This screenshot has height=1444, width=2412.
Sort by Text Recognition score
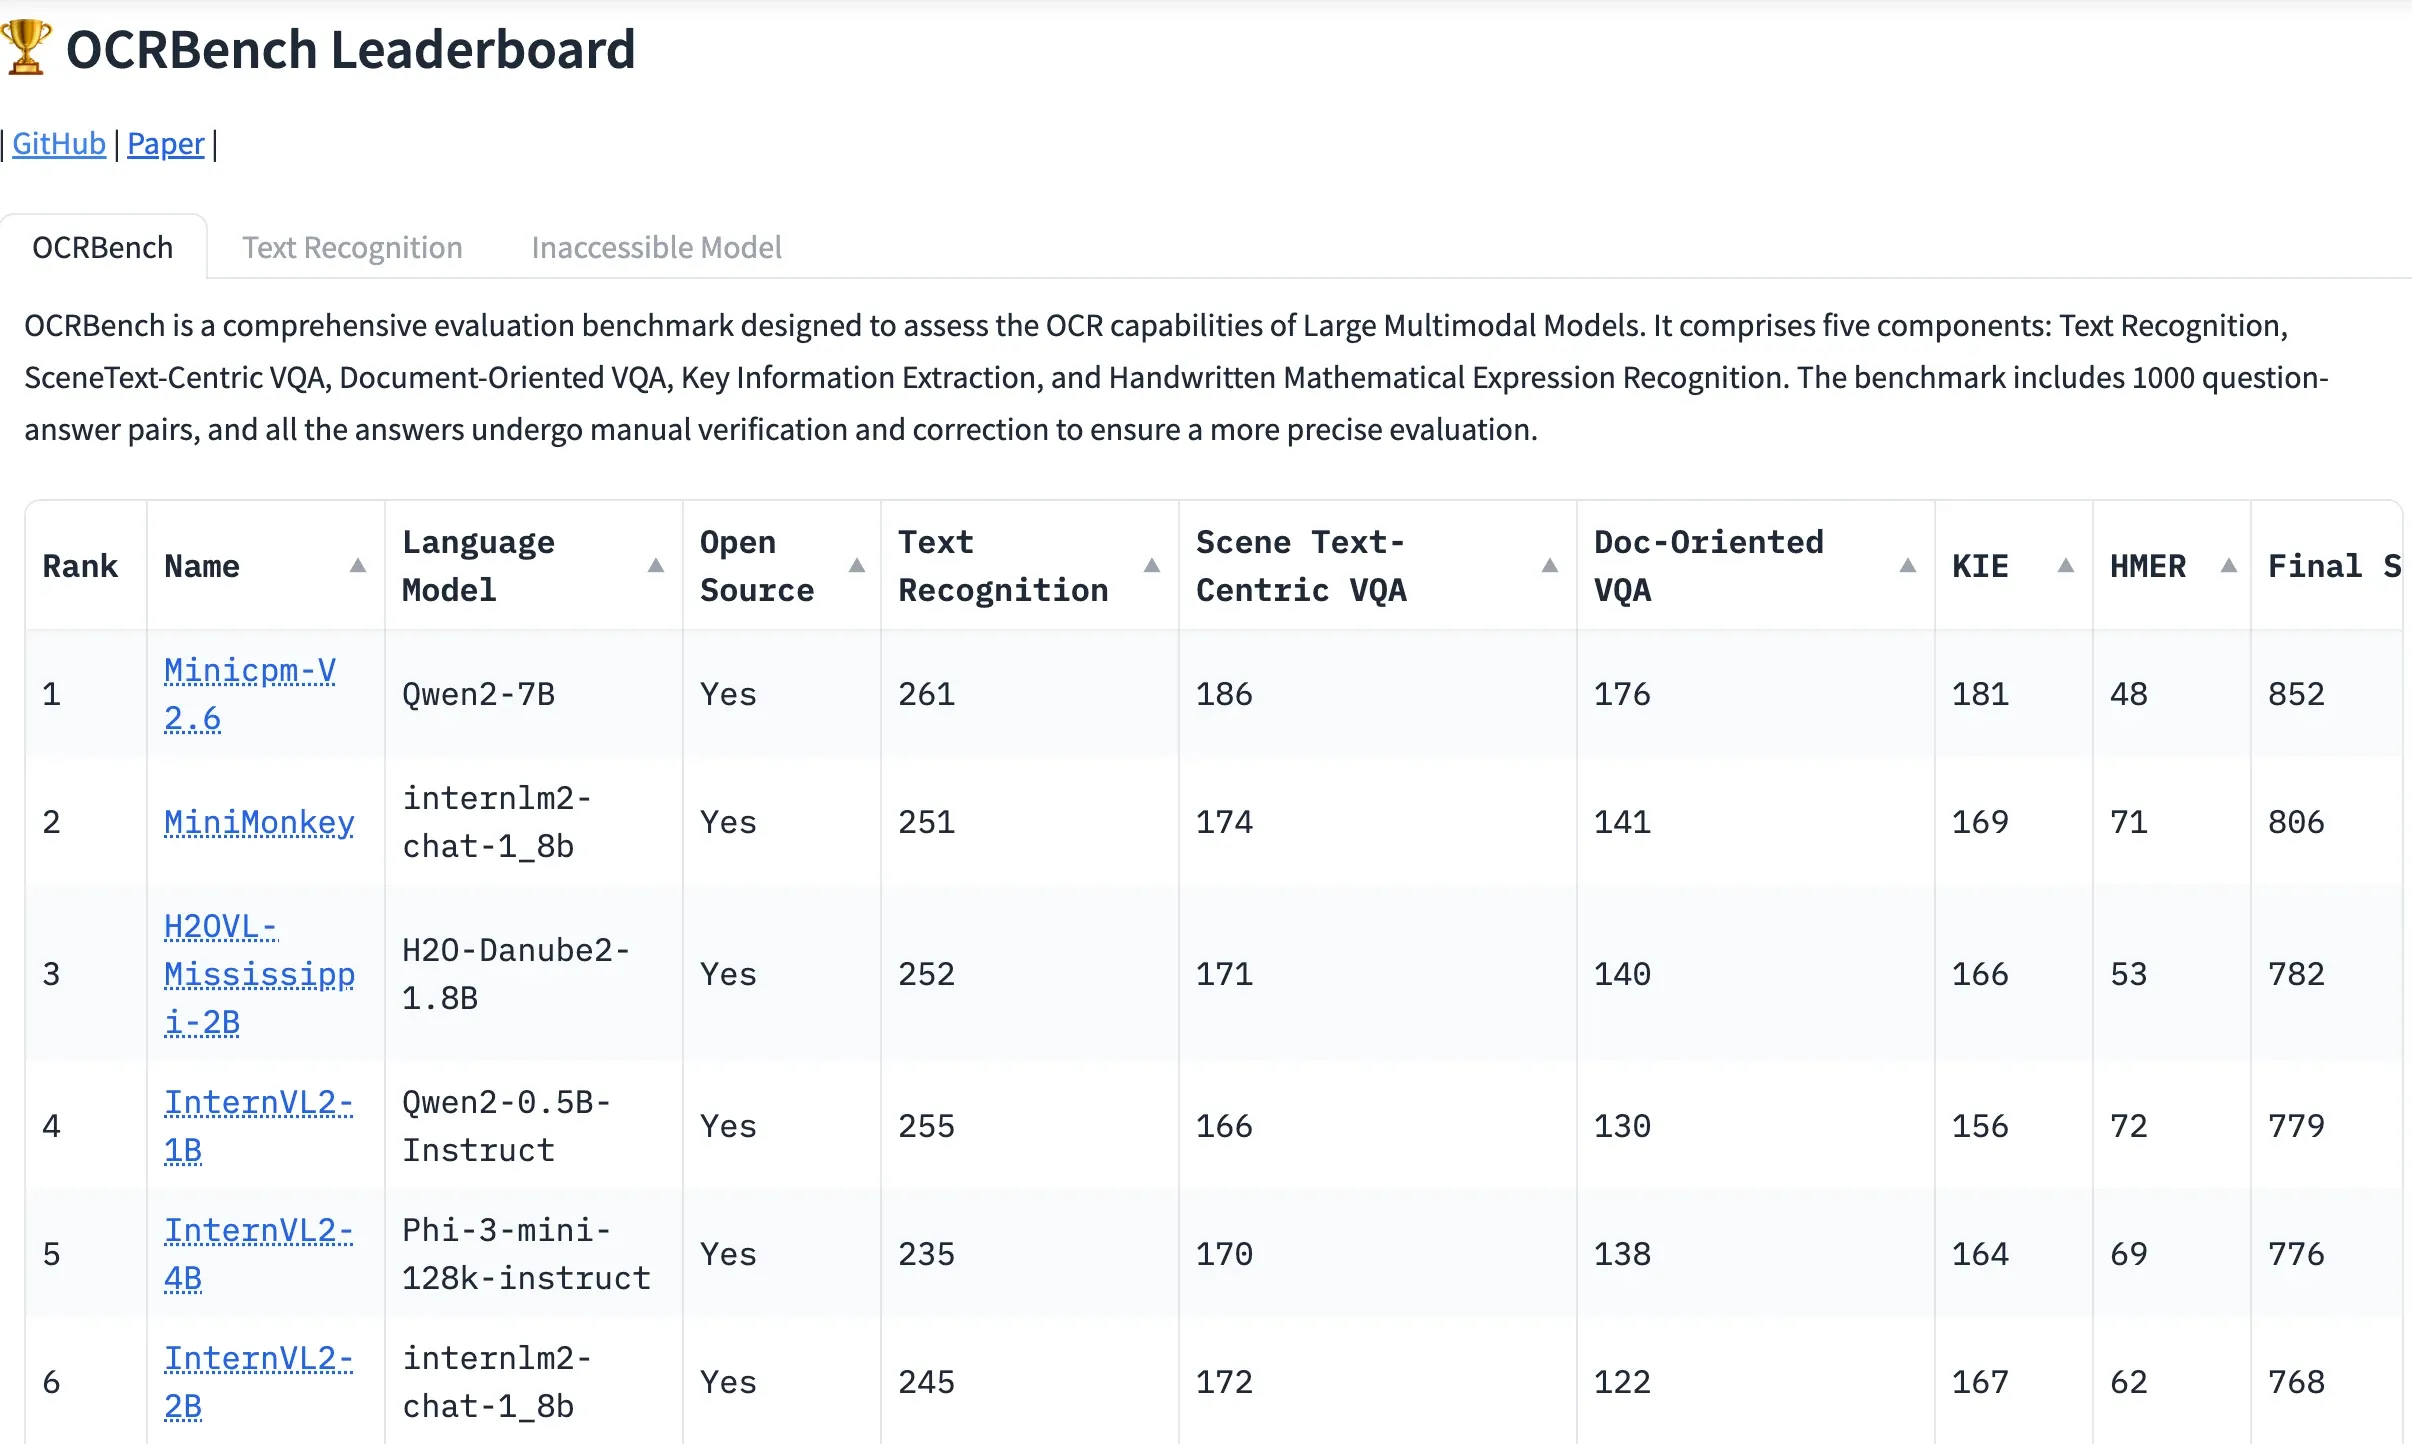[x=1154, y=566]
